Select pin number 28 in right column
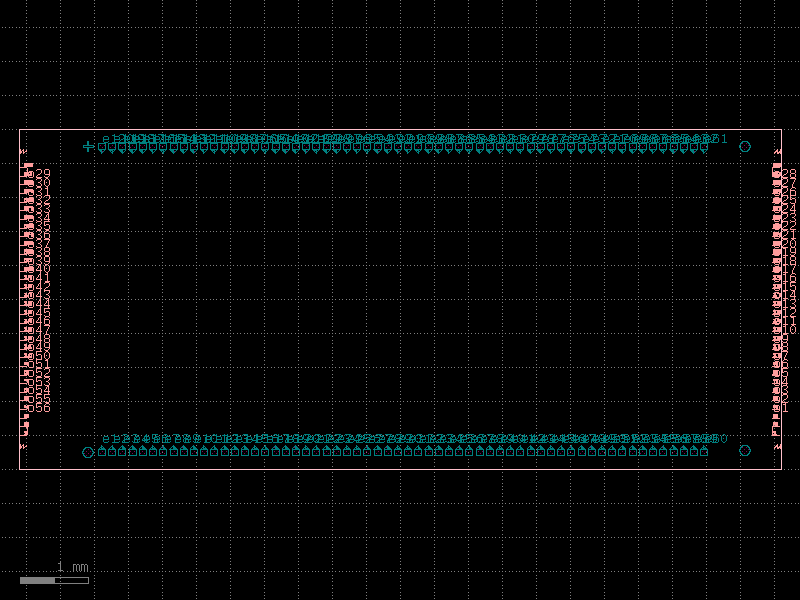800x600 pixels. point(789,173)
